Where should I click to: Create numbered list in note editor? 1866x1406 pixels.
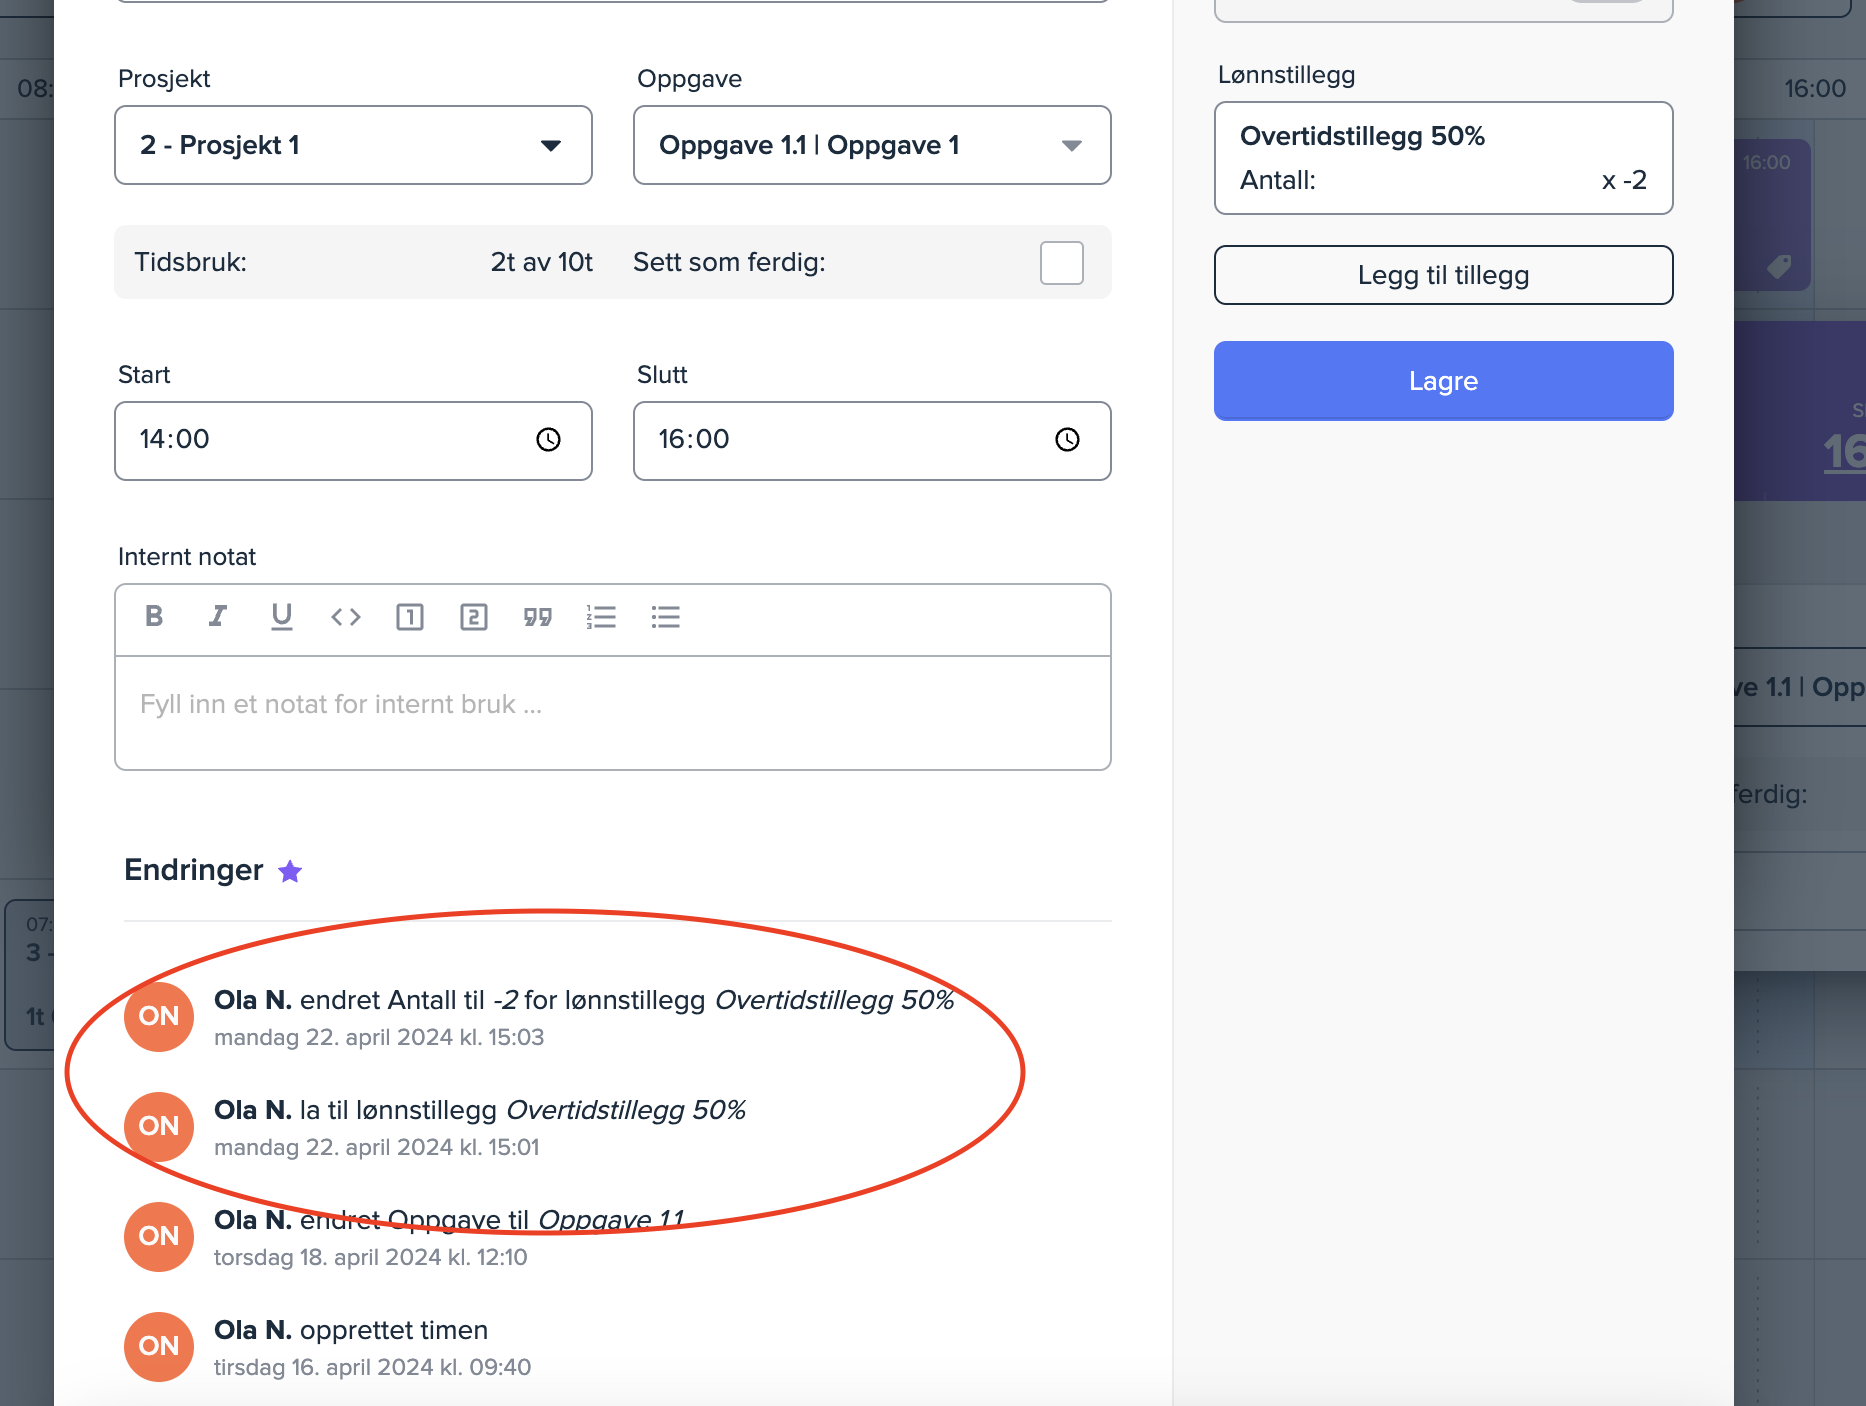(601, 617)
